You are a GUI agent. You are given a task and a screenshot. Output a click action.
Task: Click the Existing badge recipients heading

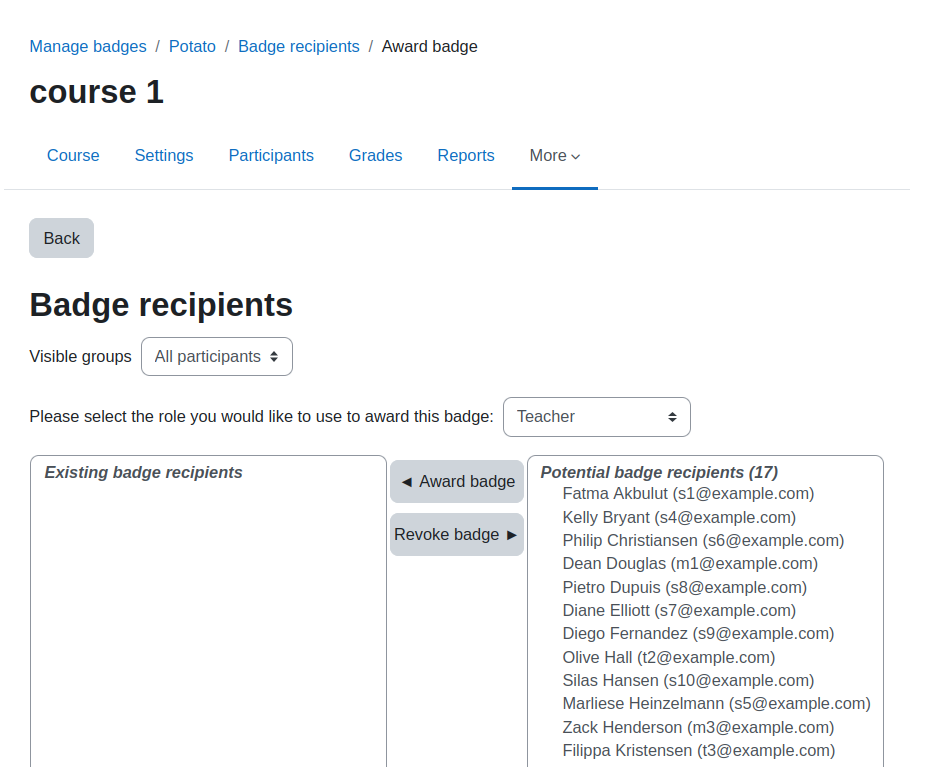coord(144,473)
